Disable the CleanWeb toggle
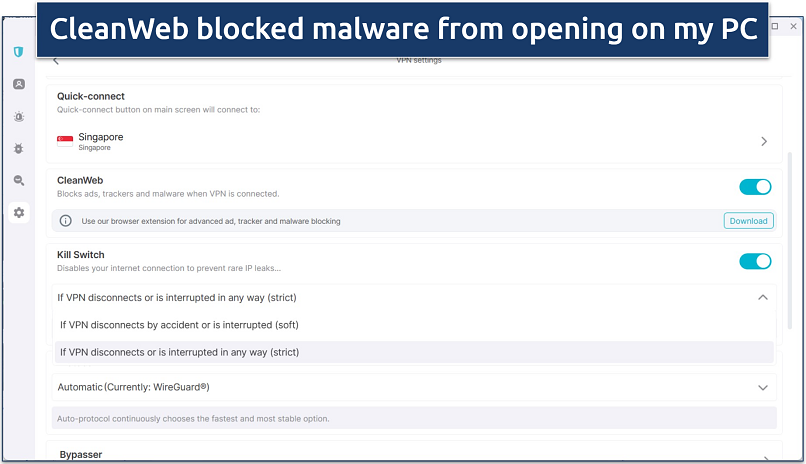This screenshot has width=806, height=464. (x=755, y=187)
